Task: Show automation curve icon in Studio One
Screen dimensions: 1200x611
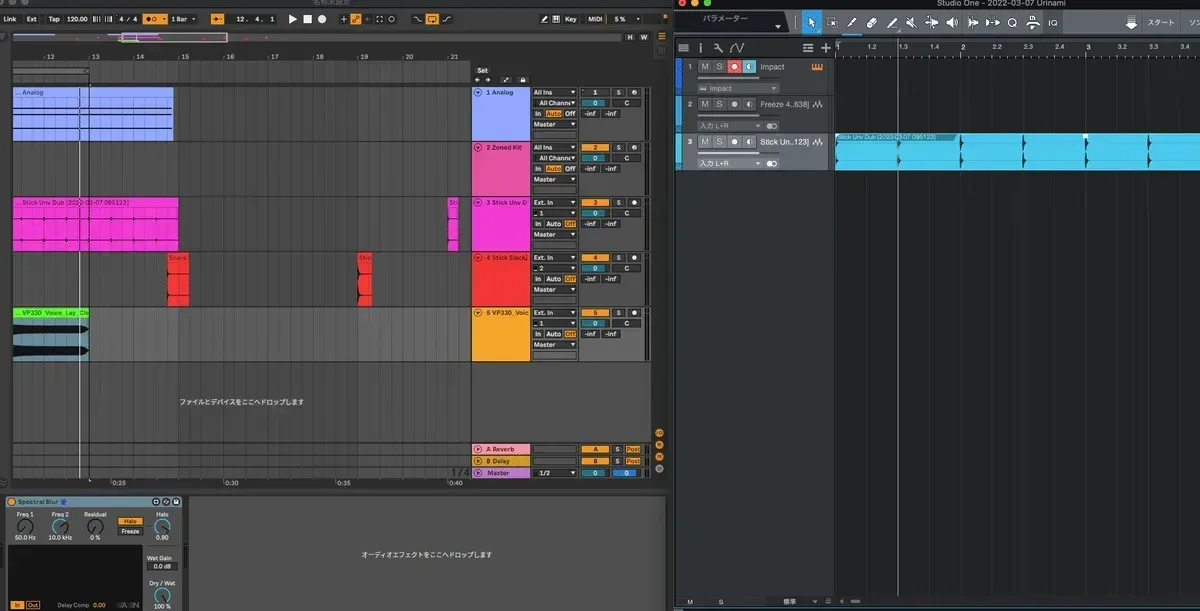Action: click(737, 47)
